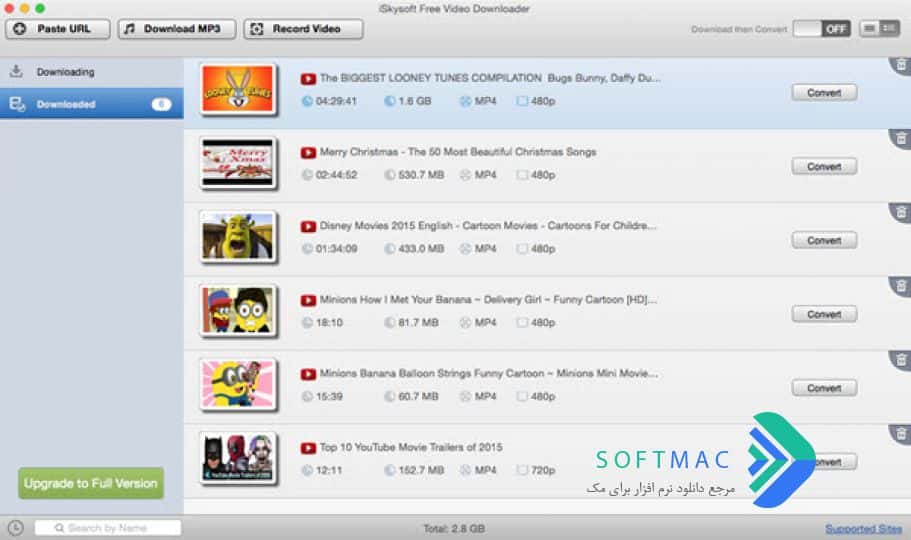Image resolution: width=911 pixels, height=540 pixels.
Task: Click file size icon showing 530.7 MB
Action: tap(390, 175)
